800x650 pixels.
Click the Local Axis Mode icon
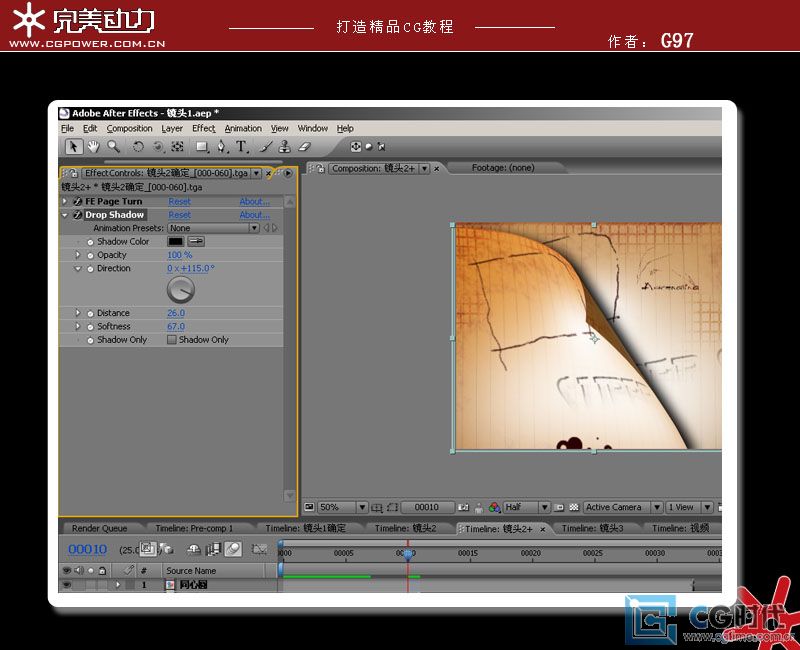[x=356, y=147]
